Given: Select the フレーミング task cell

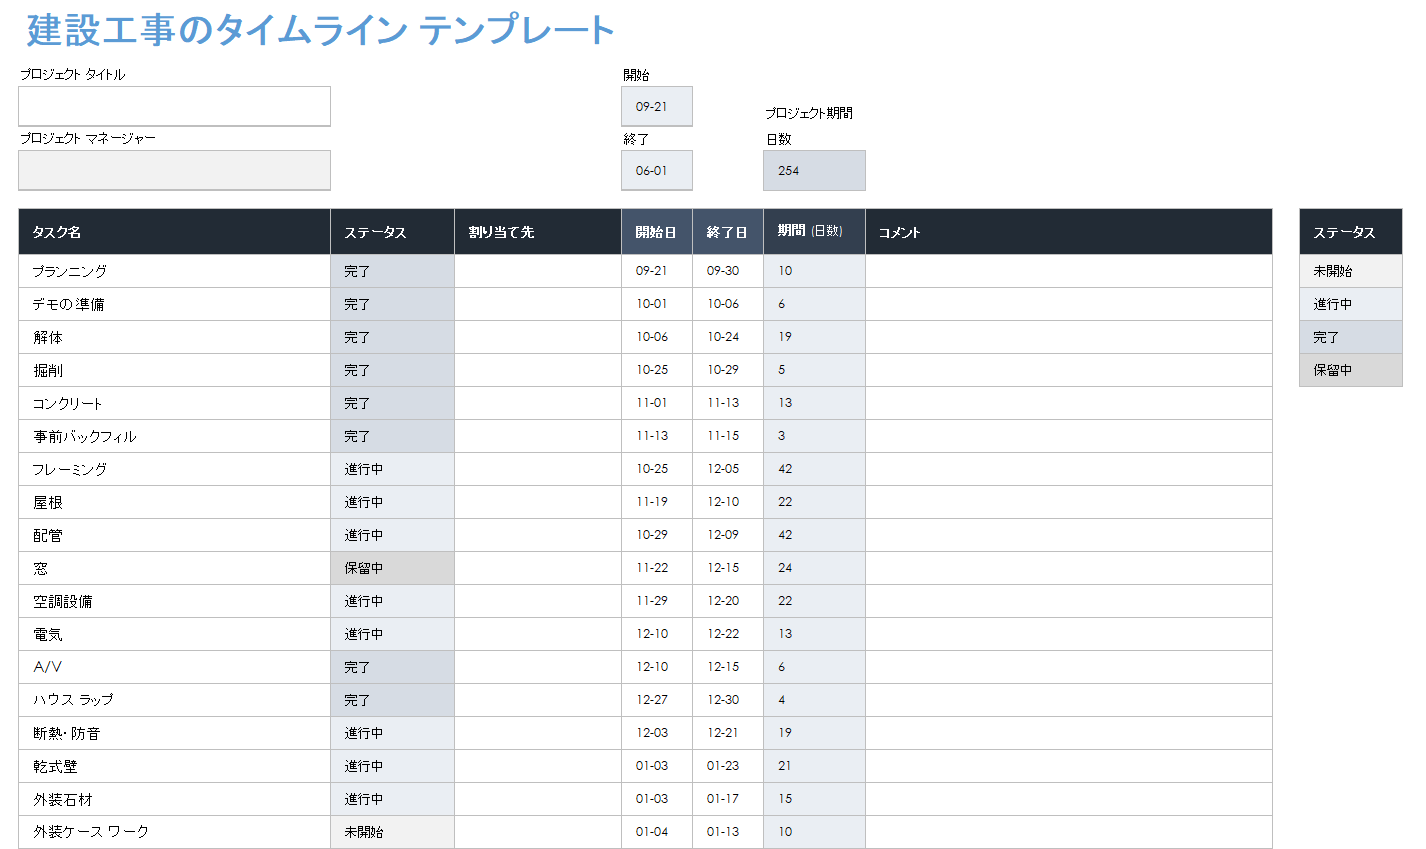Looking at the screenshot, I should point(174,469).
